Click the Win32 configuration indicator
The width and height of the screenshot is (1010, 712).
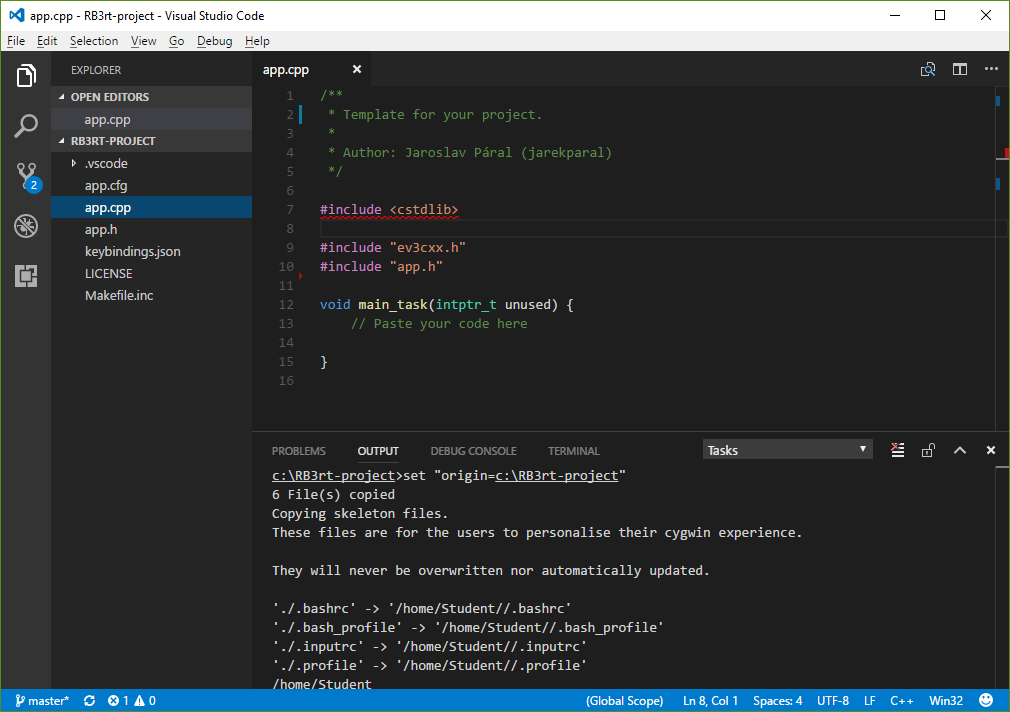[x=946, y=700]
